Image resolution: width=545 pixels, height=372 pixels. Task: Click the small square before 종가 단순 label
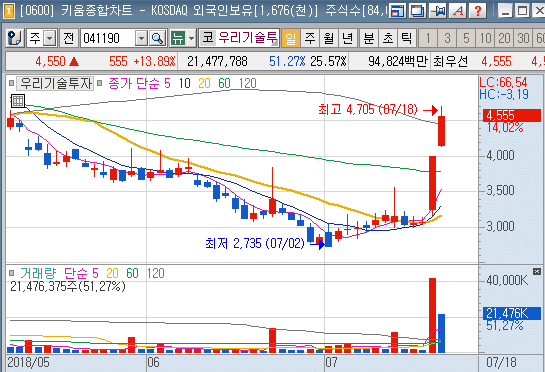point(100,83)
